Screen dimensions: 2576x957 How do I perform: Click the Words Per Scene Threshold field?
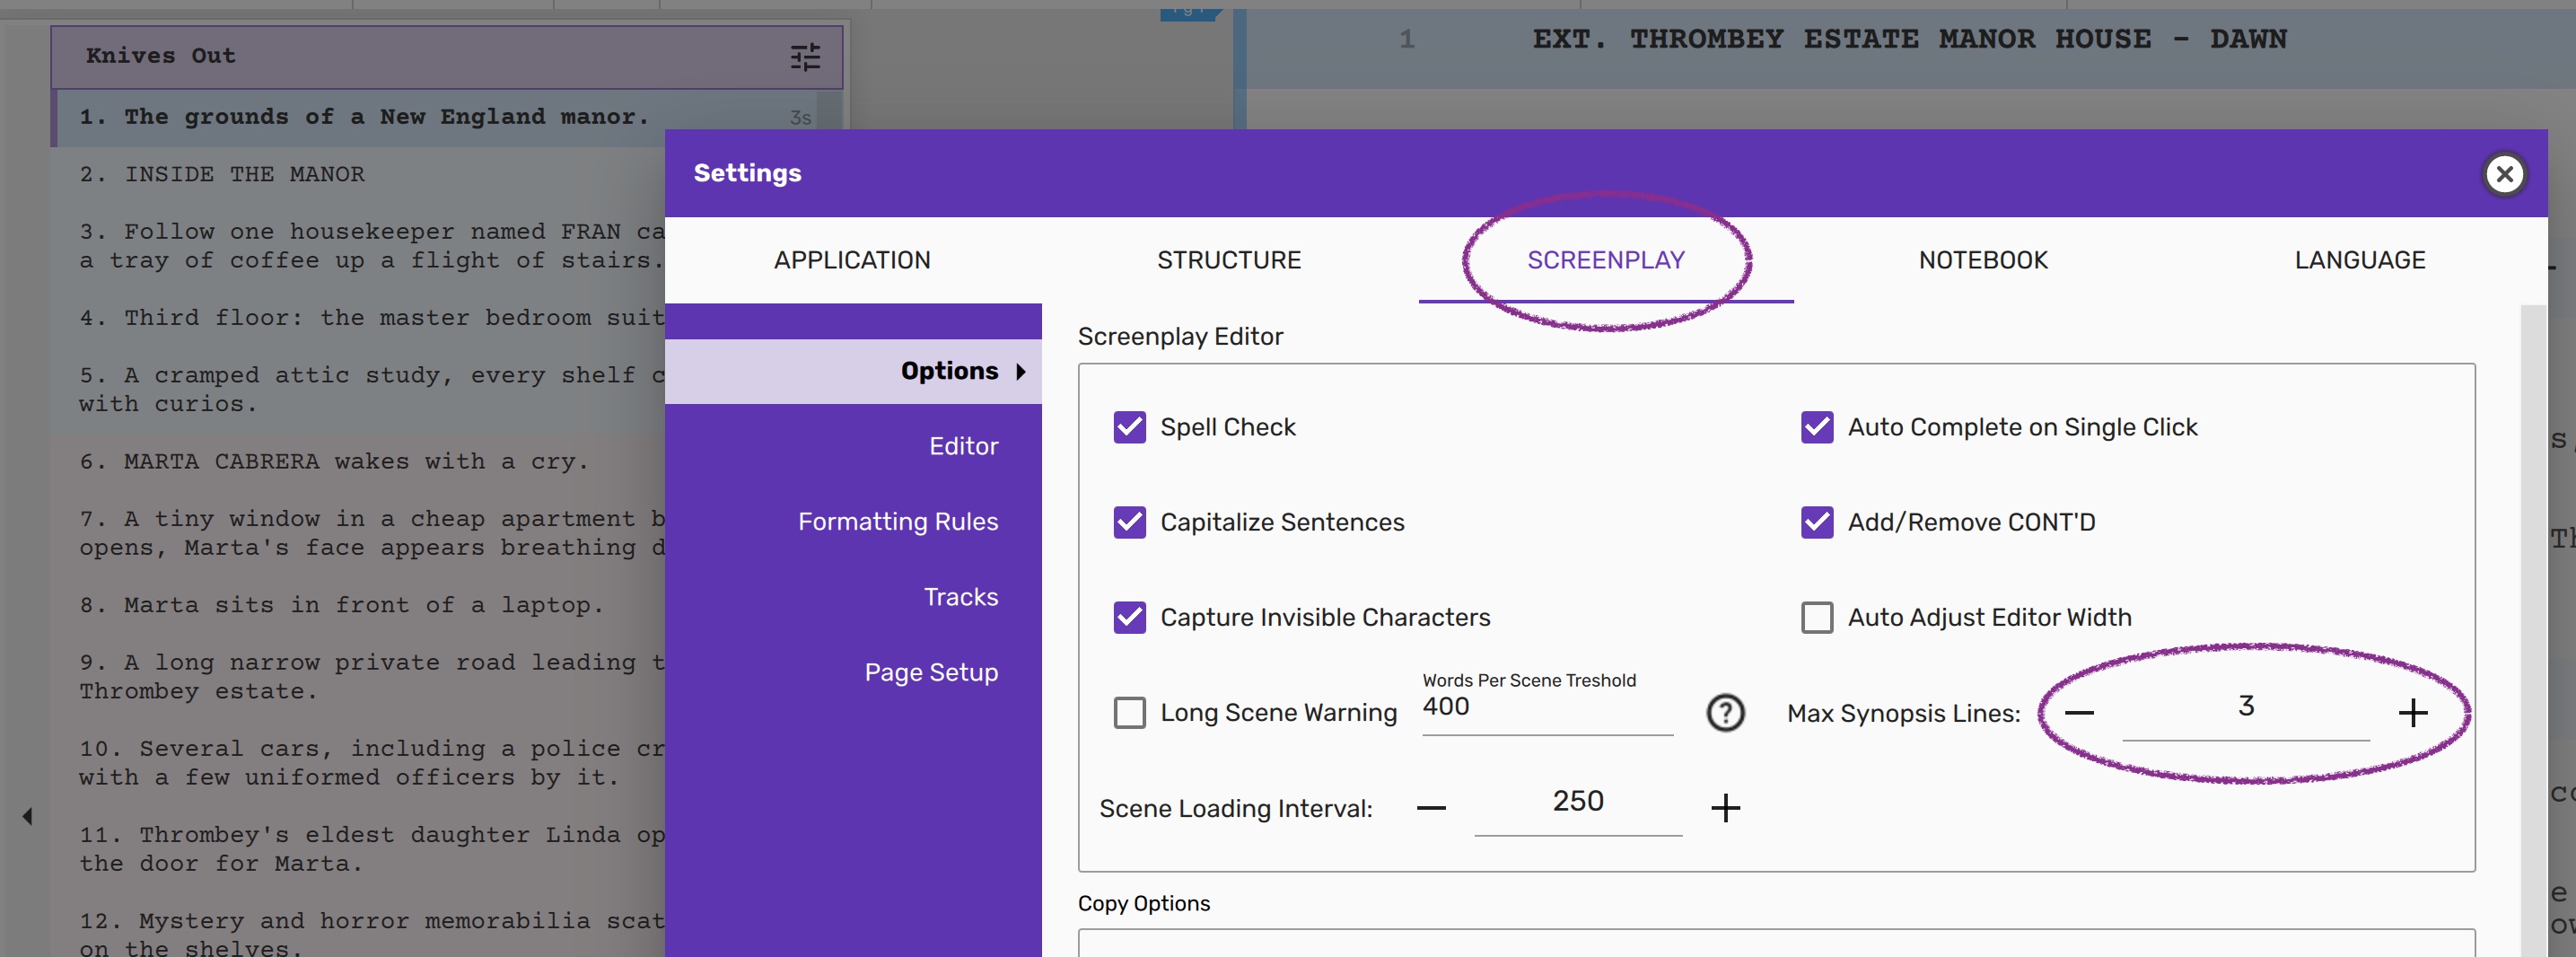[1545, 707]
